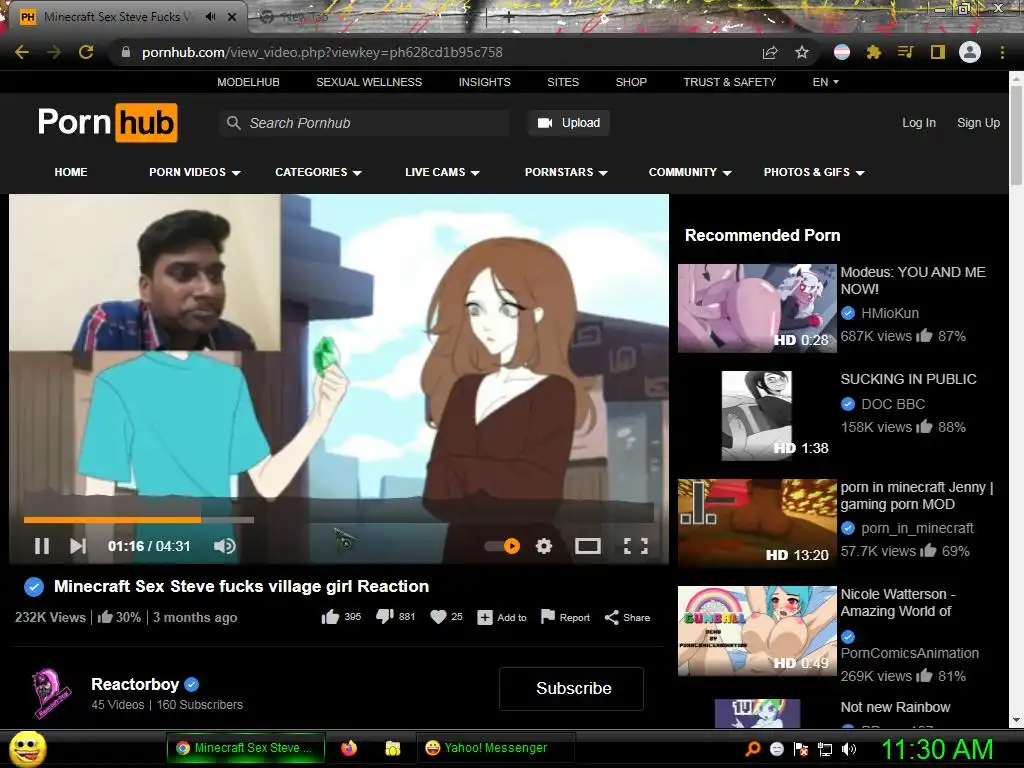
Task: Skip to the next video in player
Action: 78,546
